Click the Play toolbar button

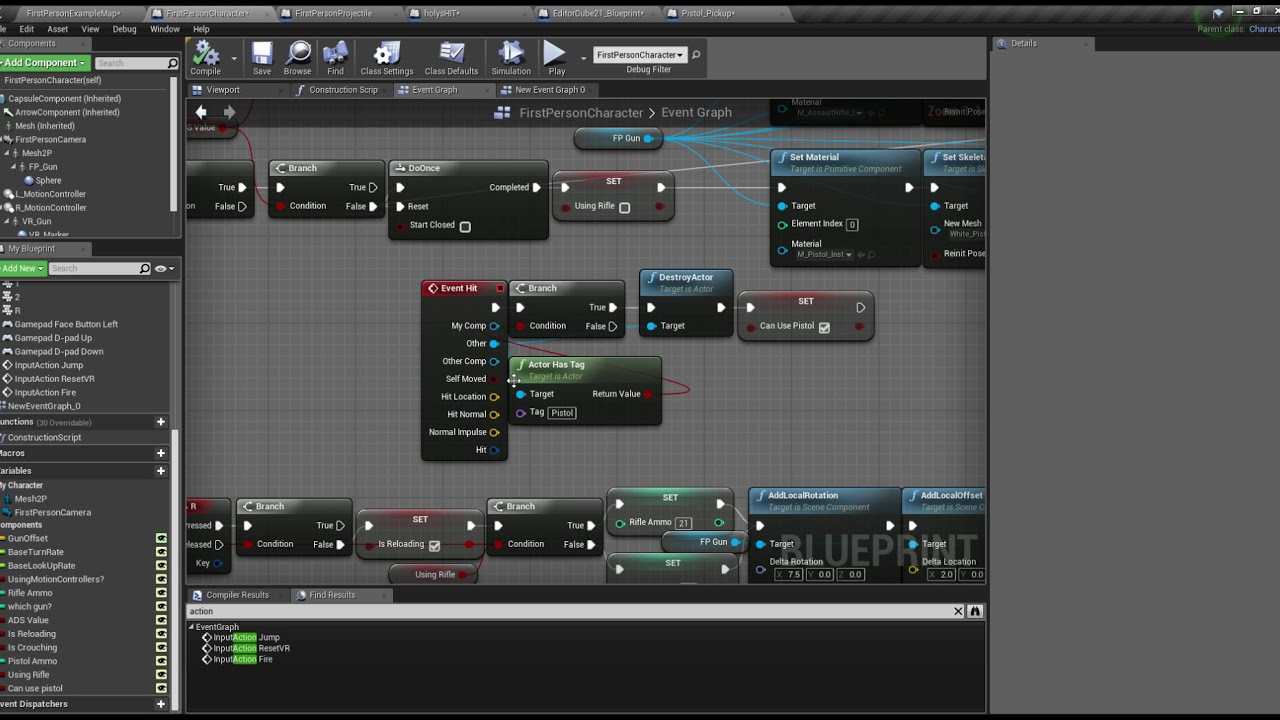click(x=556, y=58)
